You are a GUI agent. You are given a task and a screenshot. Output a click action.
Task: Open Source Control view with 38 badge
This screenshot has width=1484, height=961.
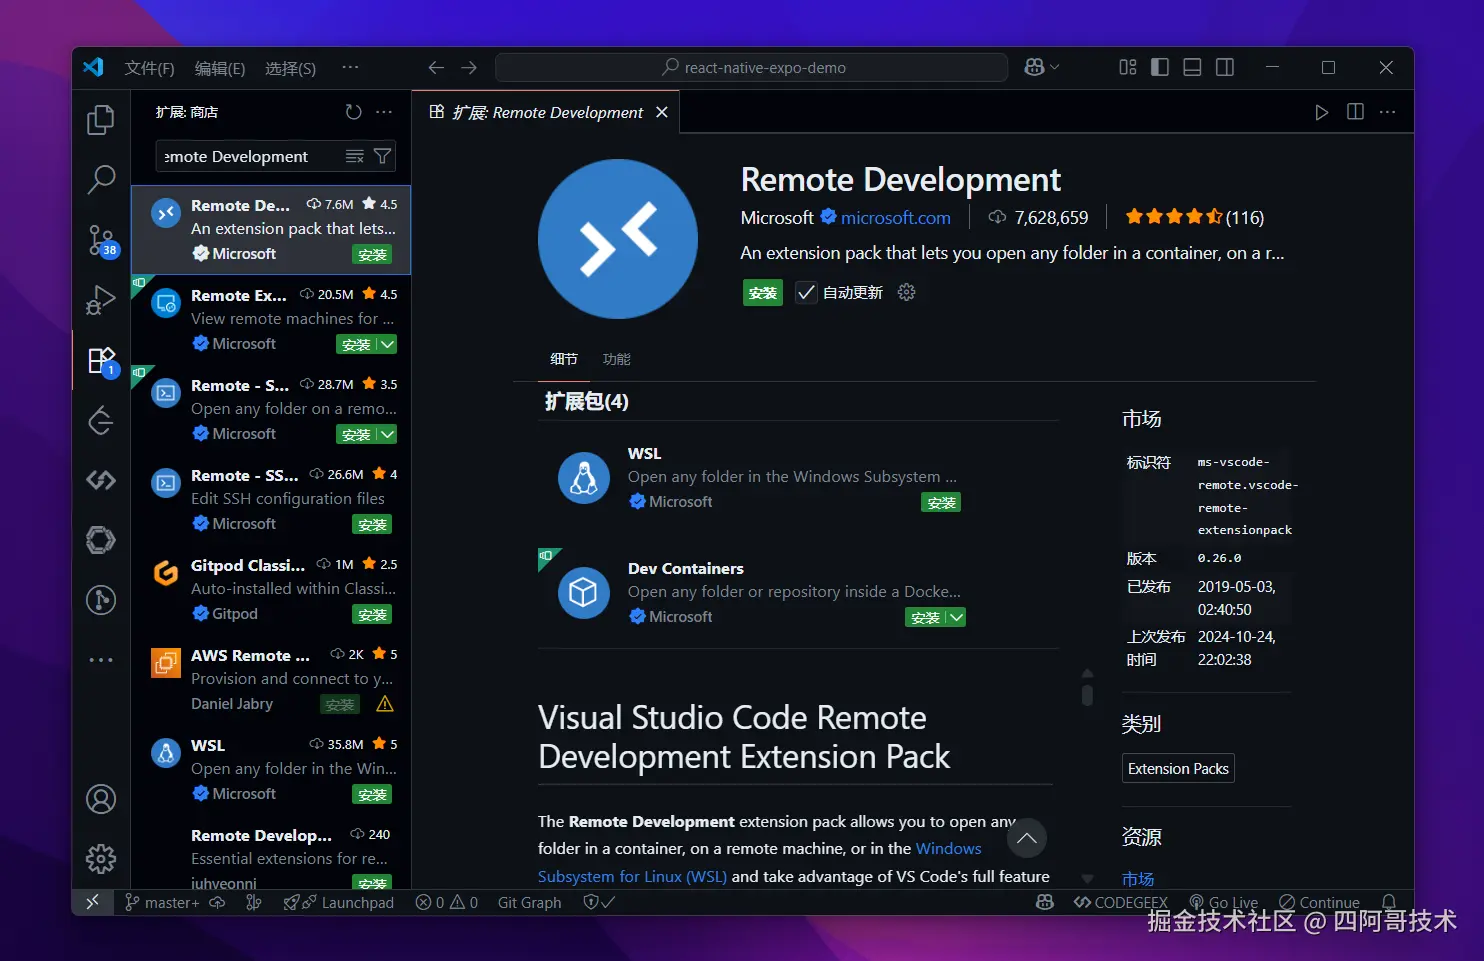[101, 240]
